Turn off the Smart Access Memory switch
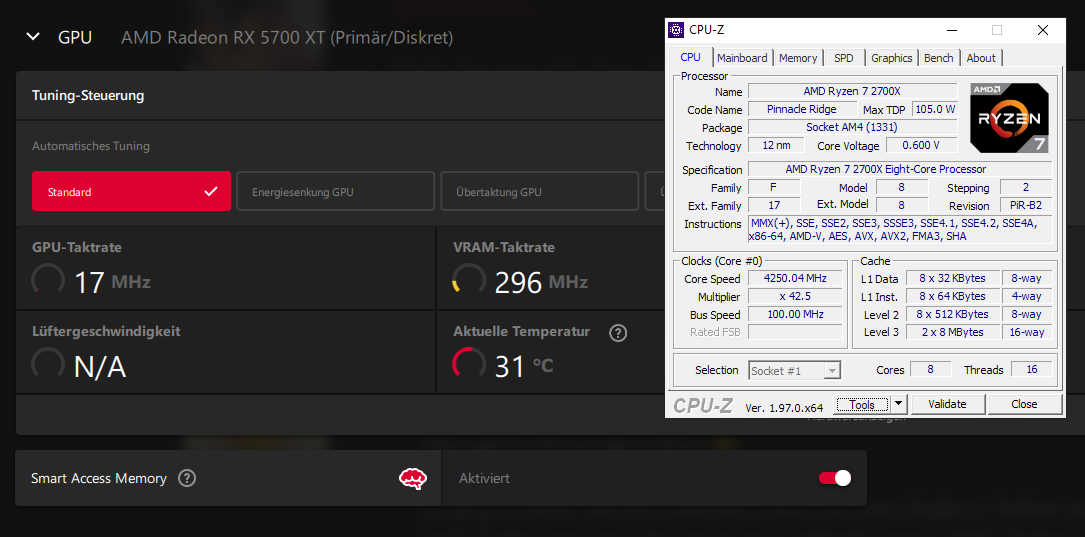This screenshot has width=1085, height=537. click(835, 478)
